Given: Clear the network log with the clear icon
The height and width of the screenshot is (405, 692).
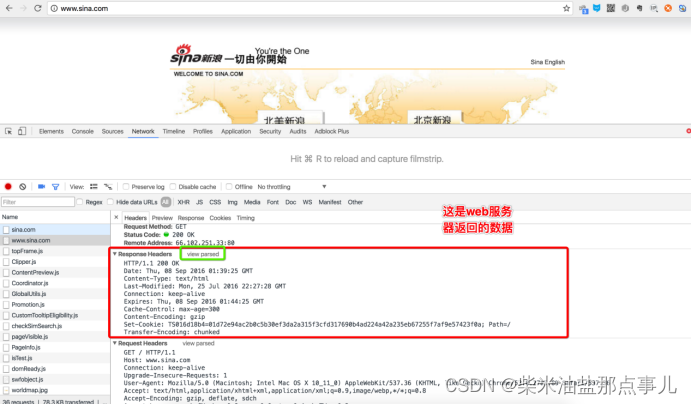Looking at the screenshot, I should (x=23, y=187).
